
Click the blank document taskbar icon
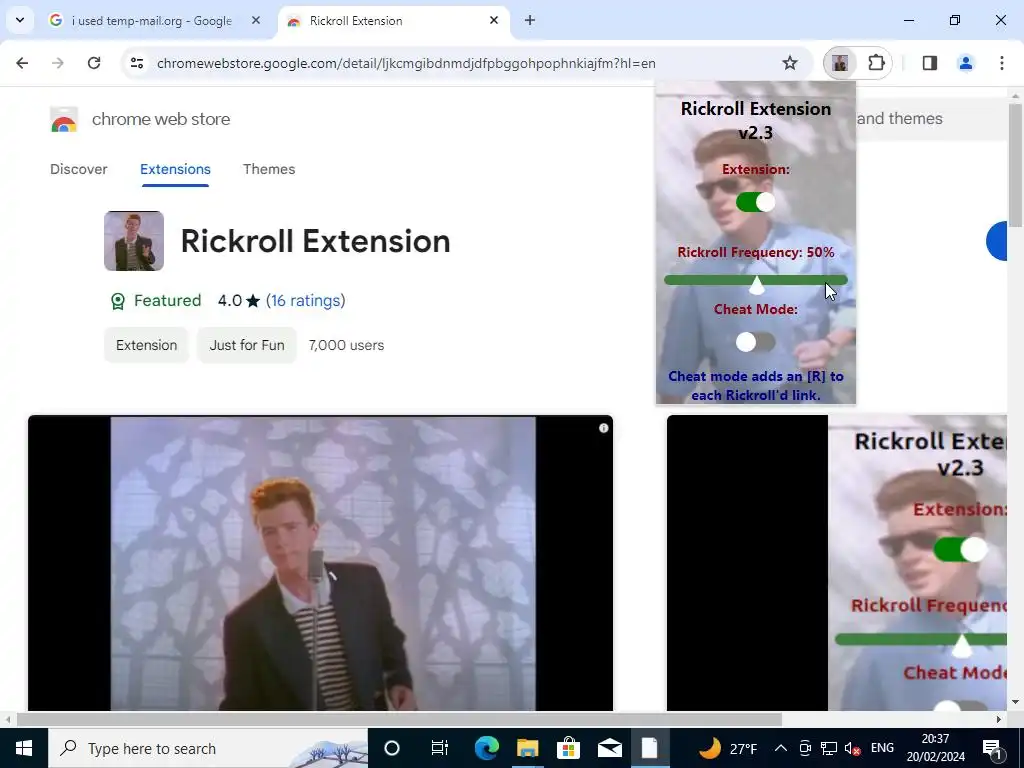pos(650,748)
